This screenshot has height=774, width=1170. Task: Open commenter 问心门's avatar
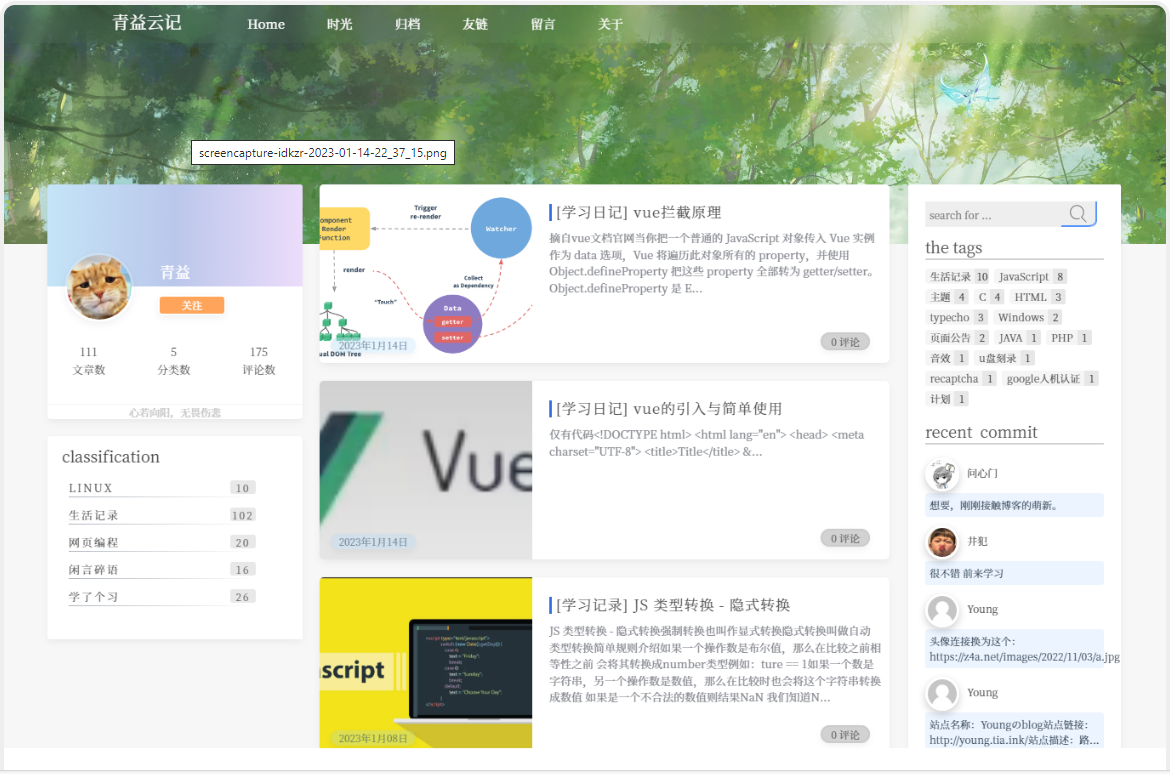[x=942, y=474]
